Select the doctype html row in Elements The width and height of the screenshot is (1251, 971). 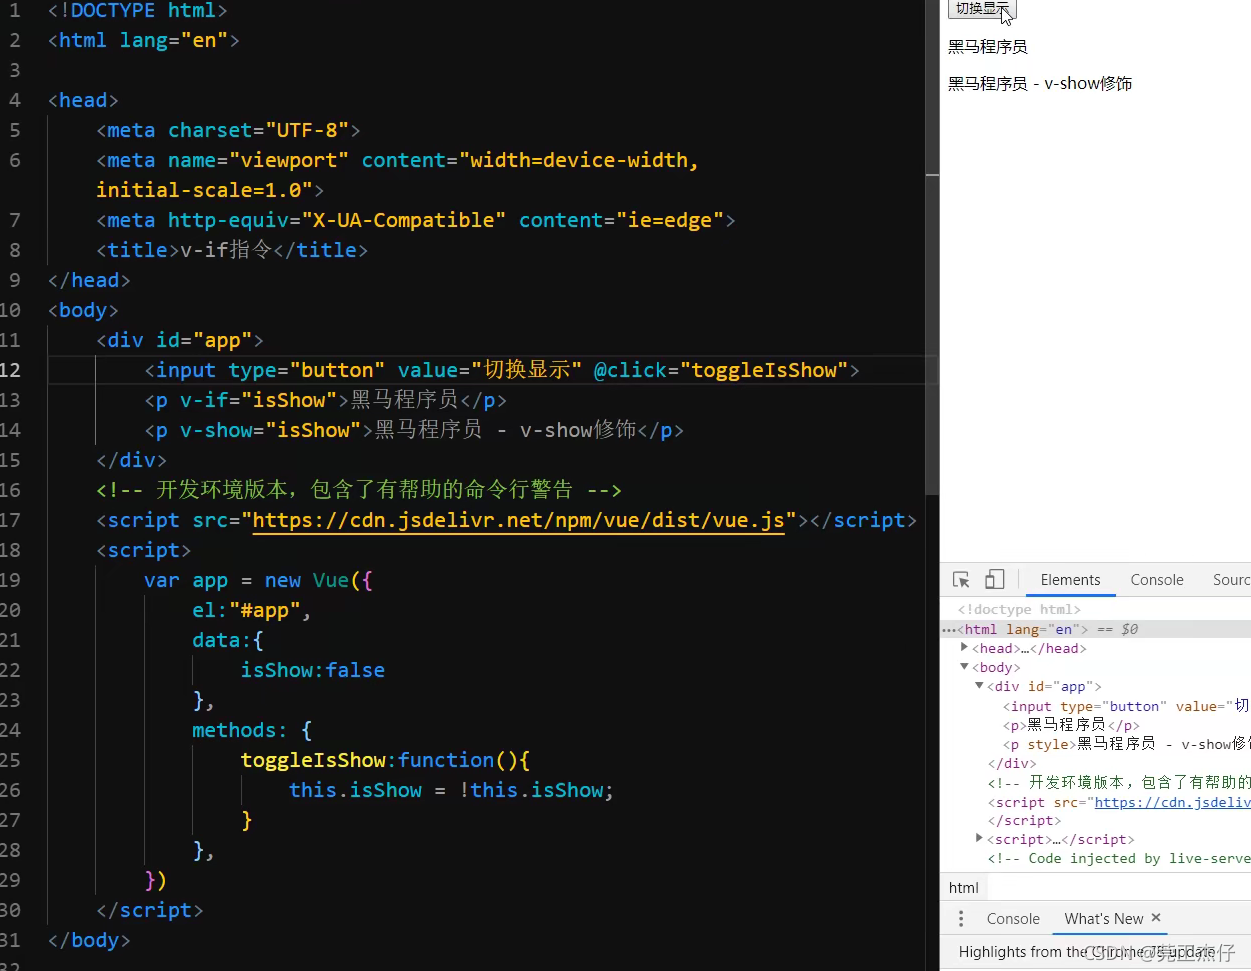coord(1019,609)
